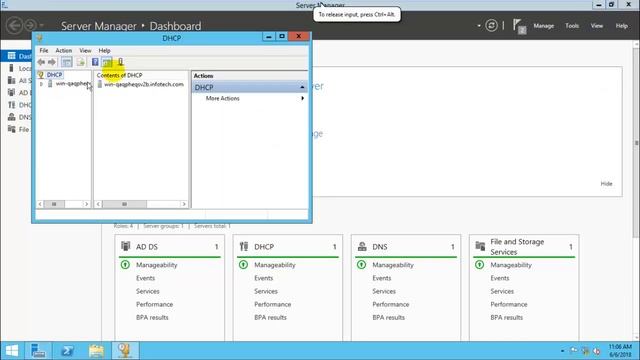Click the contents pane horizontal scrollbar thumb
The height and width of the screenshot is (360, 640).
click(x=124, y=204)
